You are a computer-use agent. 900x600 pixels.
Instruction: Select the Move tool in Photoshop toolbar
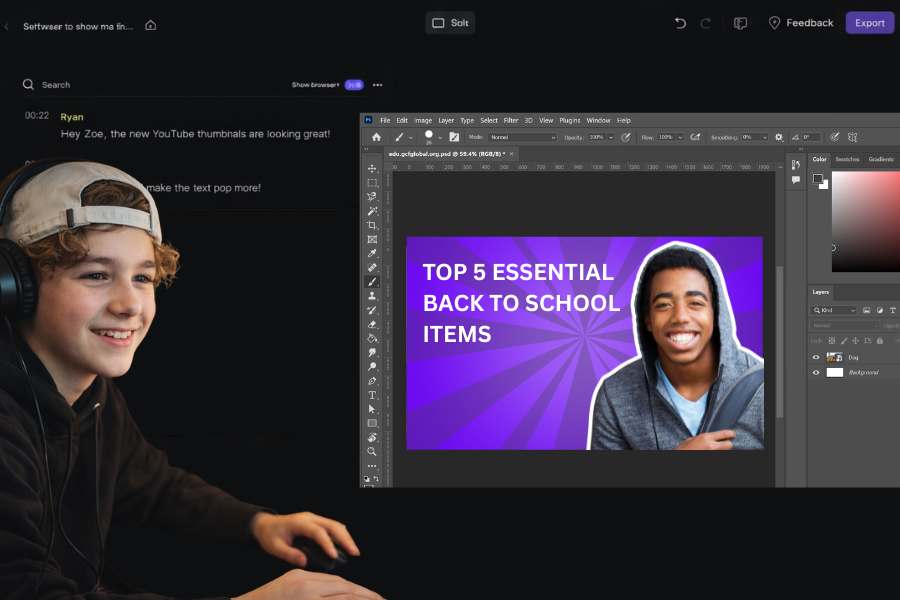pos(372,169)
